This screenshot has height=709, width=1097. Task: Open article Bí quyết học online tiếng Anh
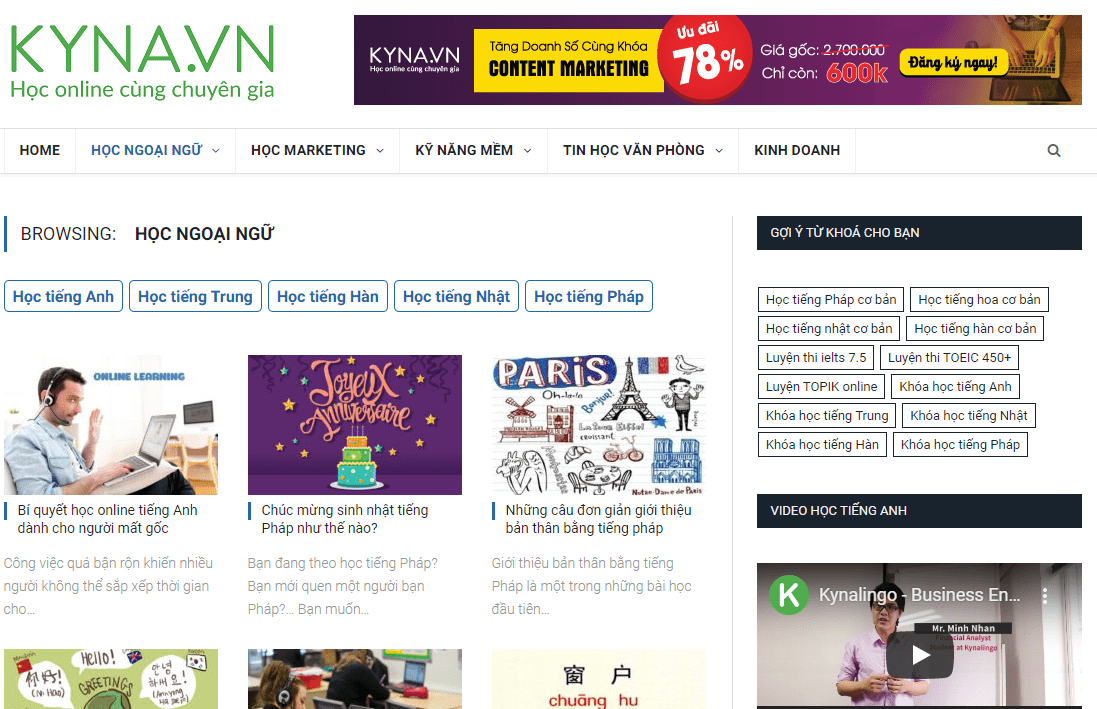click(107, 519)
